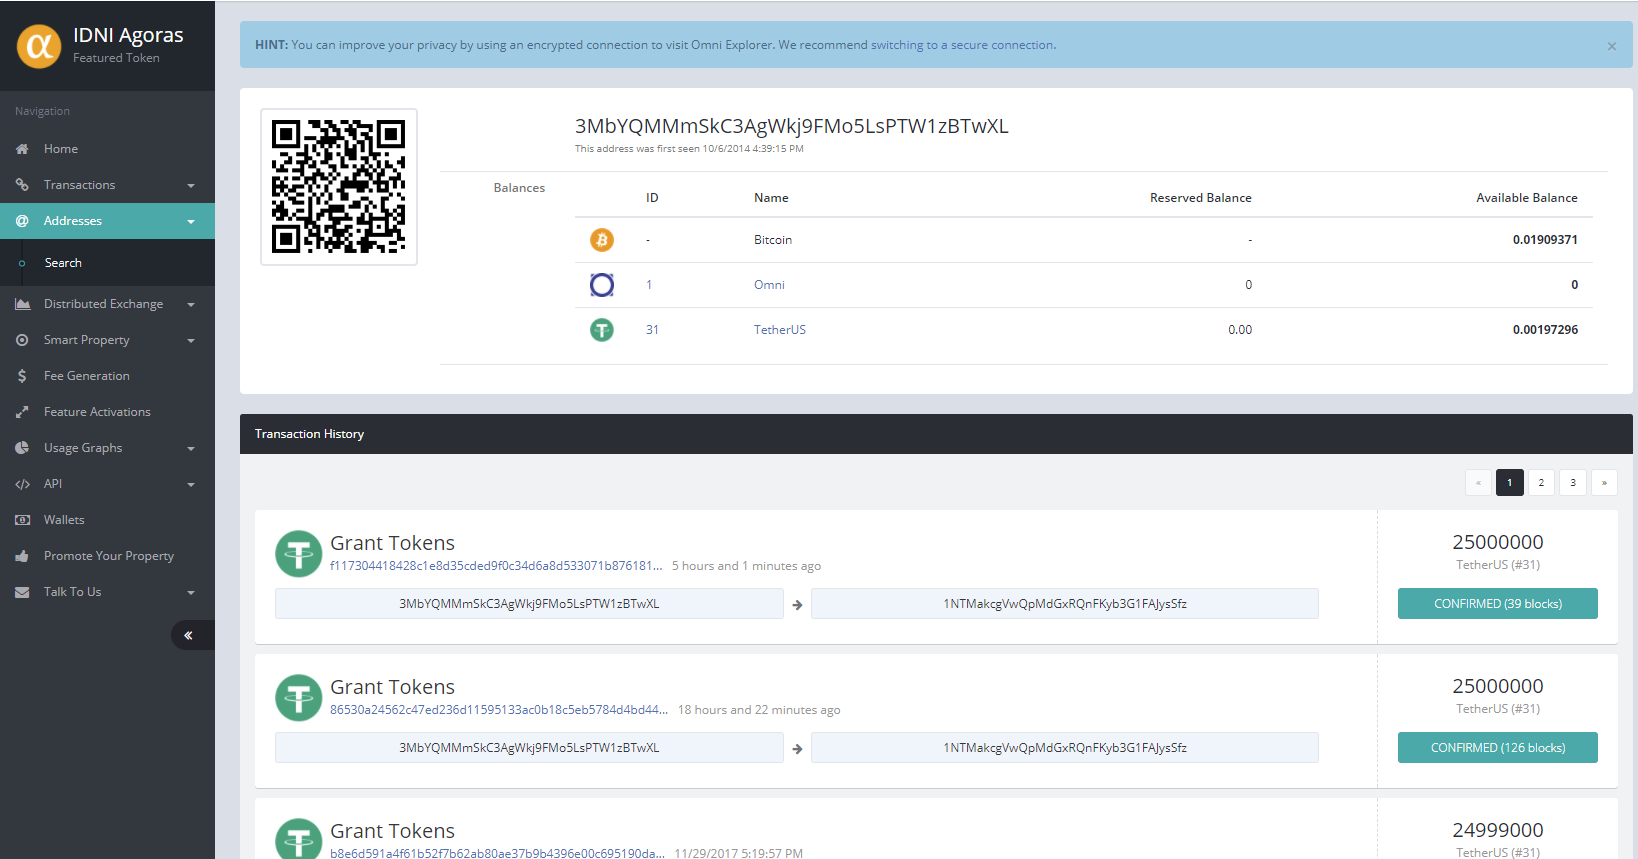This screenshot has height=859, width=1638.
Task: Go to previous transaction history page
Action: point(1478,483)
